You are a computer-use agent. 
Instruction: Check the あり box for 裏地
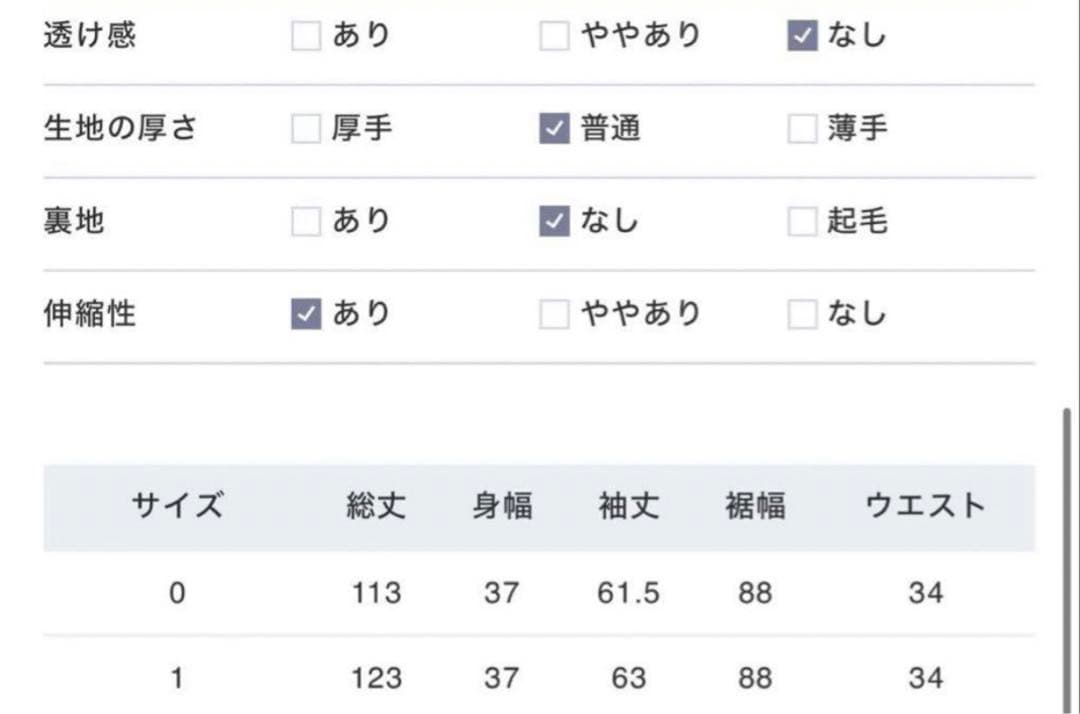pyautogui.click(x=306, y=221)
